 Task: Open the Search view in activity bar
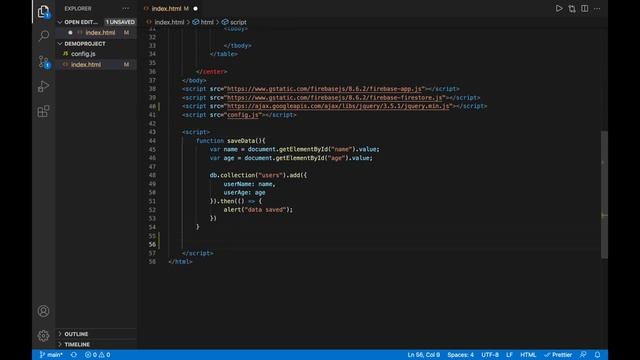point(43,36)
